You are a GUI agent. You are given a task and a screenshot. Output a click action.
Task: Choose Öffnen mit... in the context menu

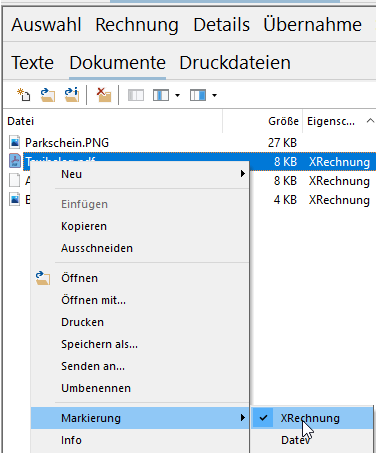pyautogui.click(x=140, y=300)
